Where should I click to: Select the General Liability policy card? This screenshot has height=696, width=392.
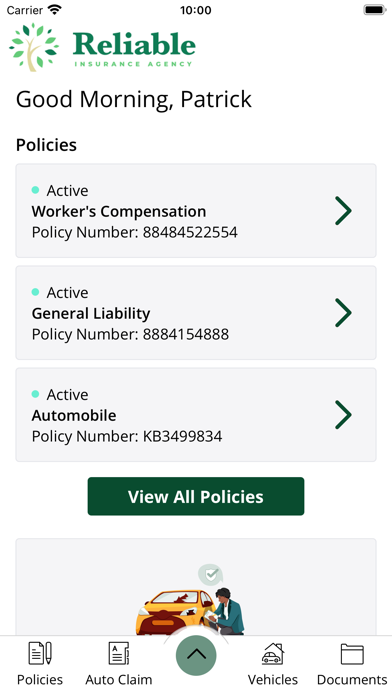coord(196,312)
